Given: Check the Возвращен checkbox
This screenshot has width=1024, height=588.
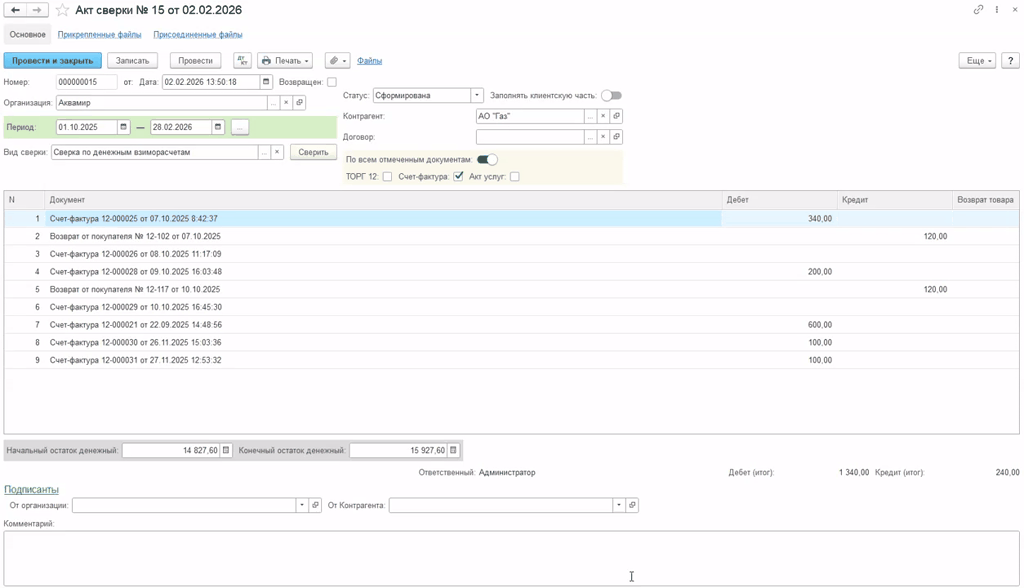Looking at the screenshot, I should (332, 82).
